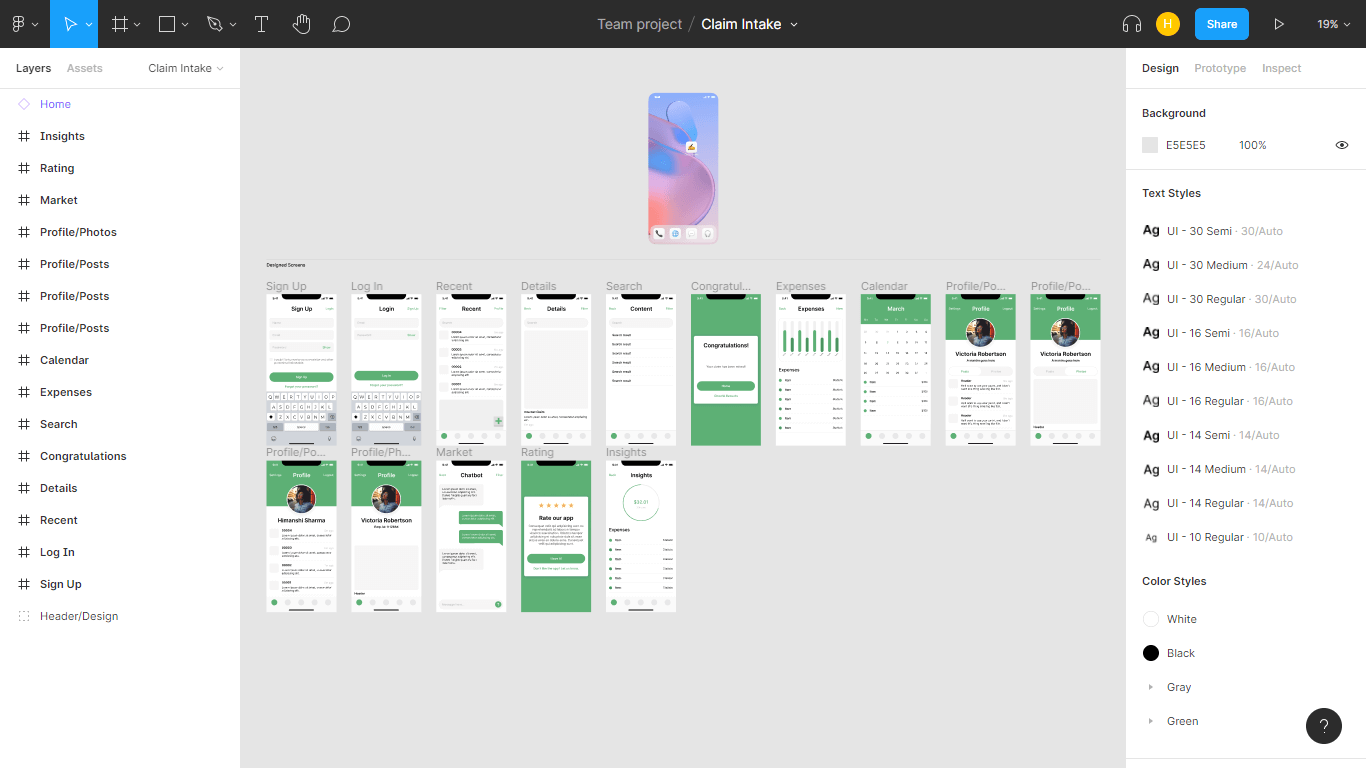Activate the Hand tool
This screenshot has width=1366, height=768.
(301, 24)
